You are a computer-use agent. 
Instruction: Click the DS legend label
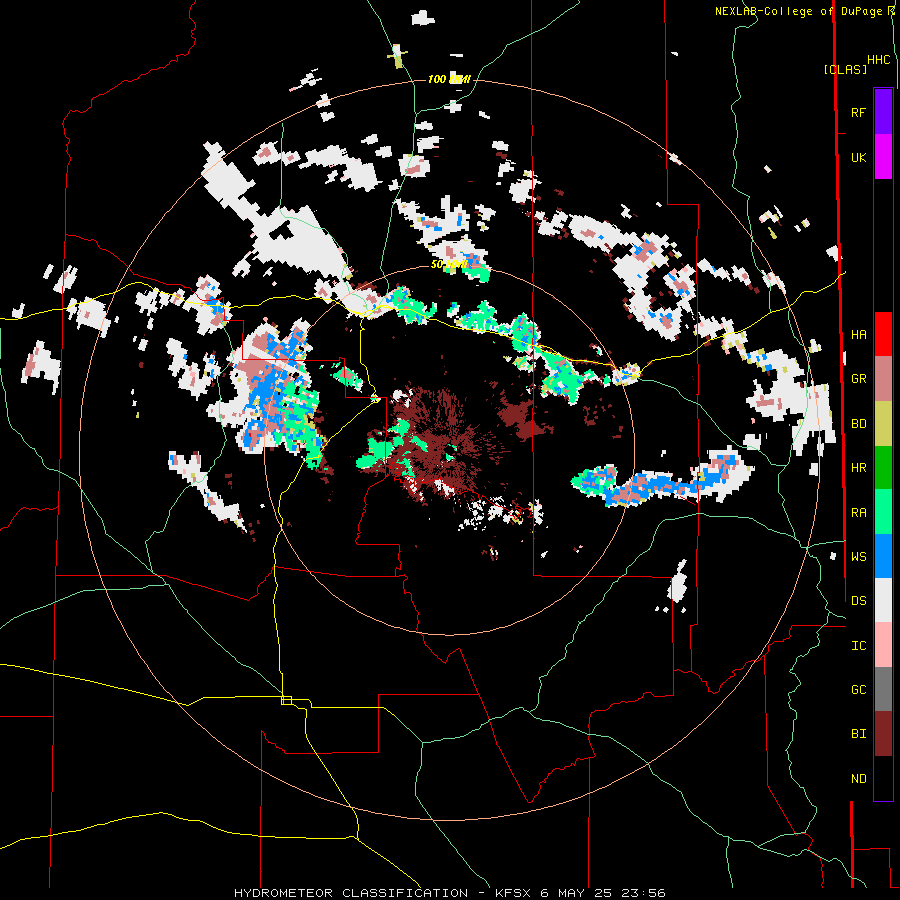858,601
